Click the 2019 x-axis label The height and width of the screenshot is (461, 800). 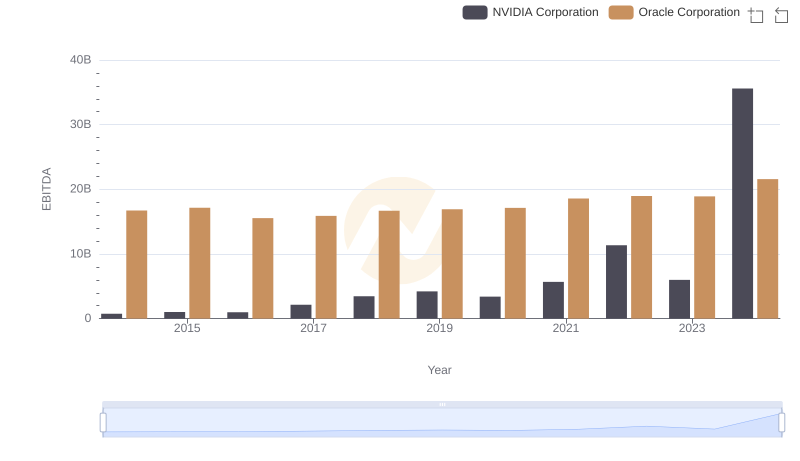pos(439,328)
